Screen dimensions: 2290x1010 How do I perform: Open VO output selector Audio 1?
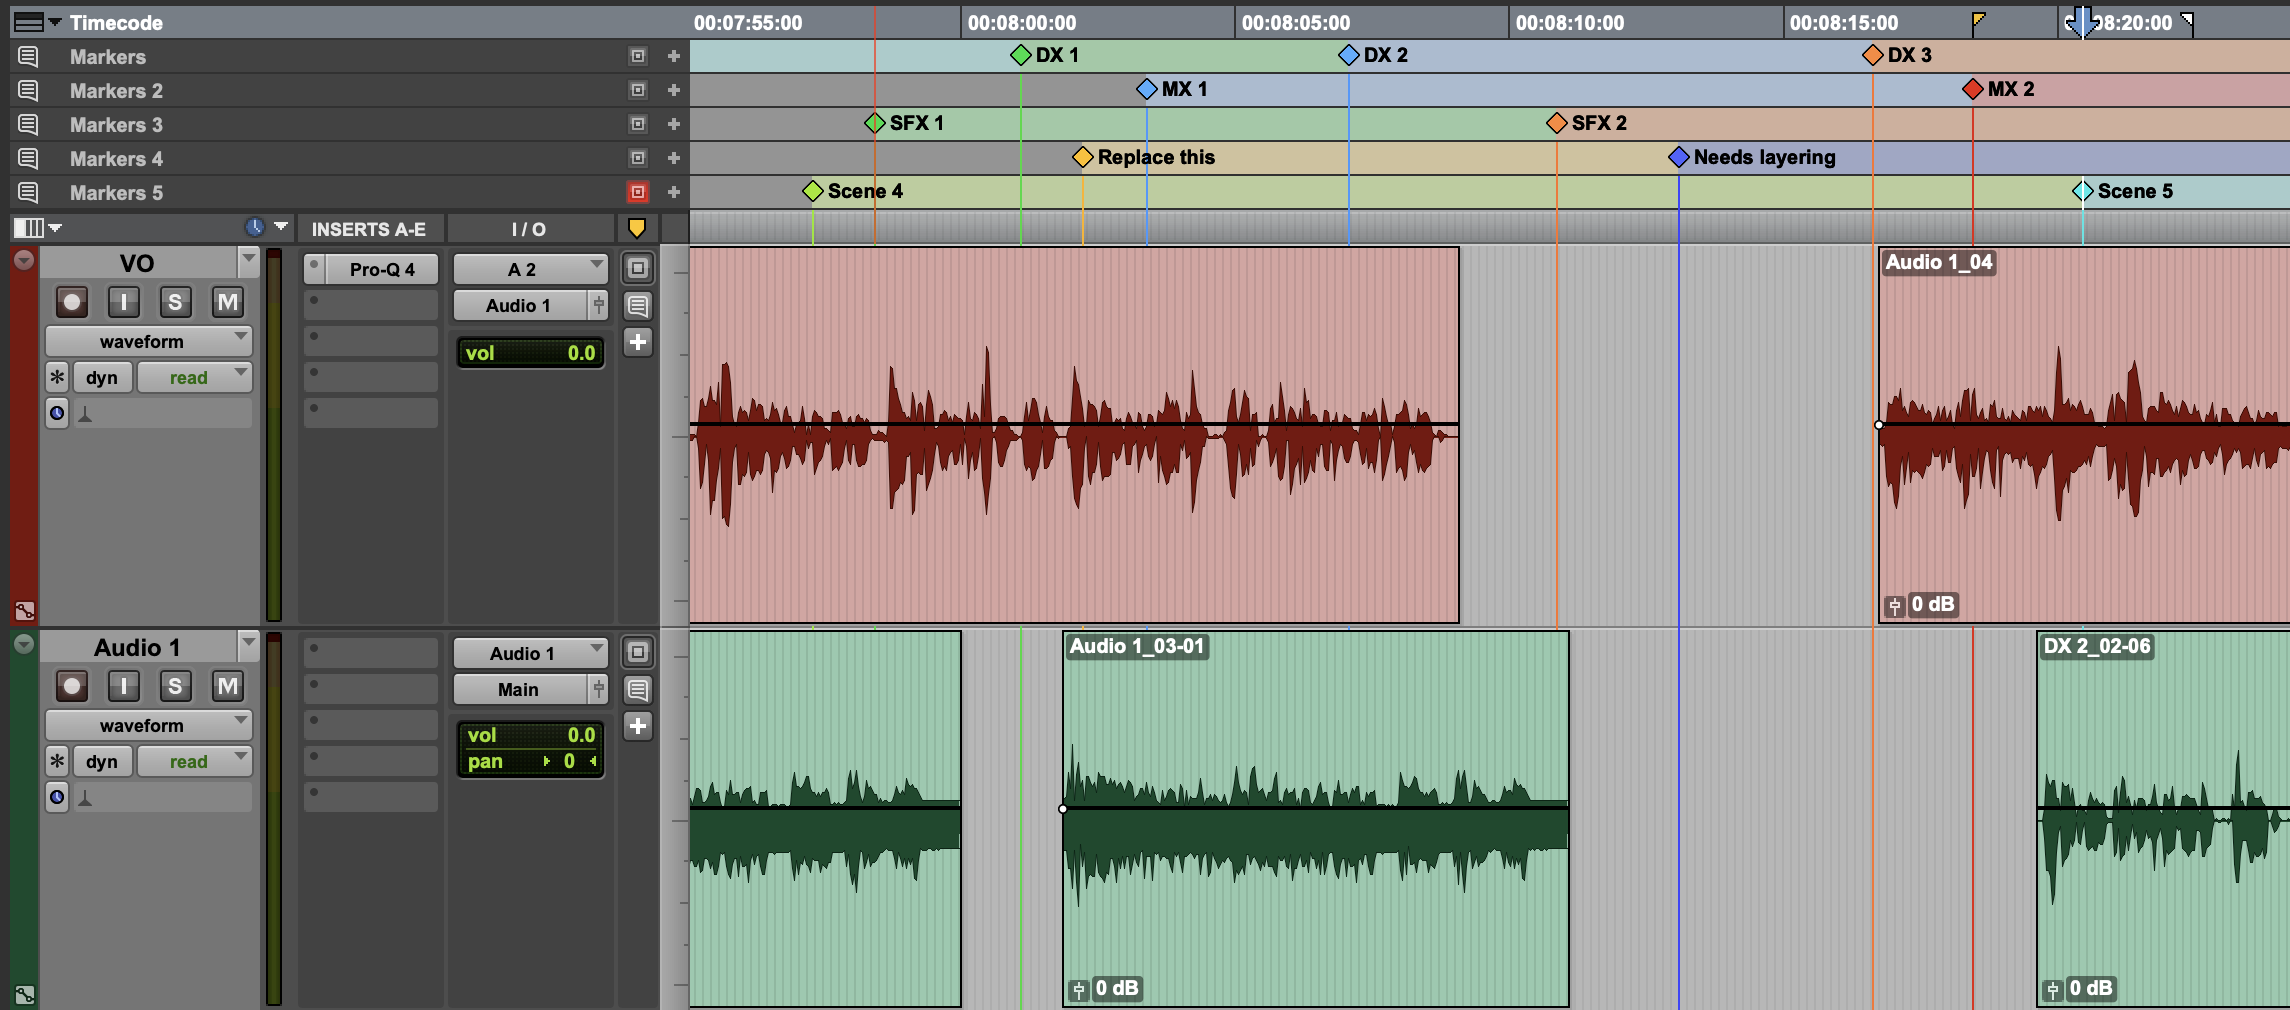pyautogui.click(x=520, y=305)
